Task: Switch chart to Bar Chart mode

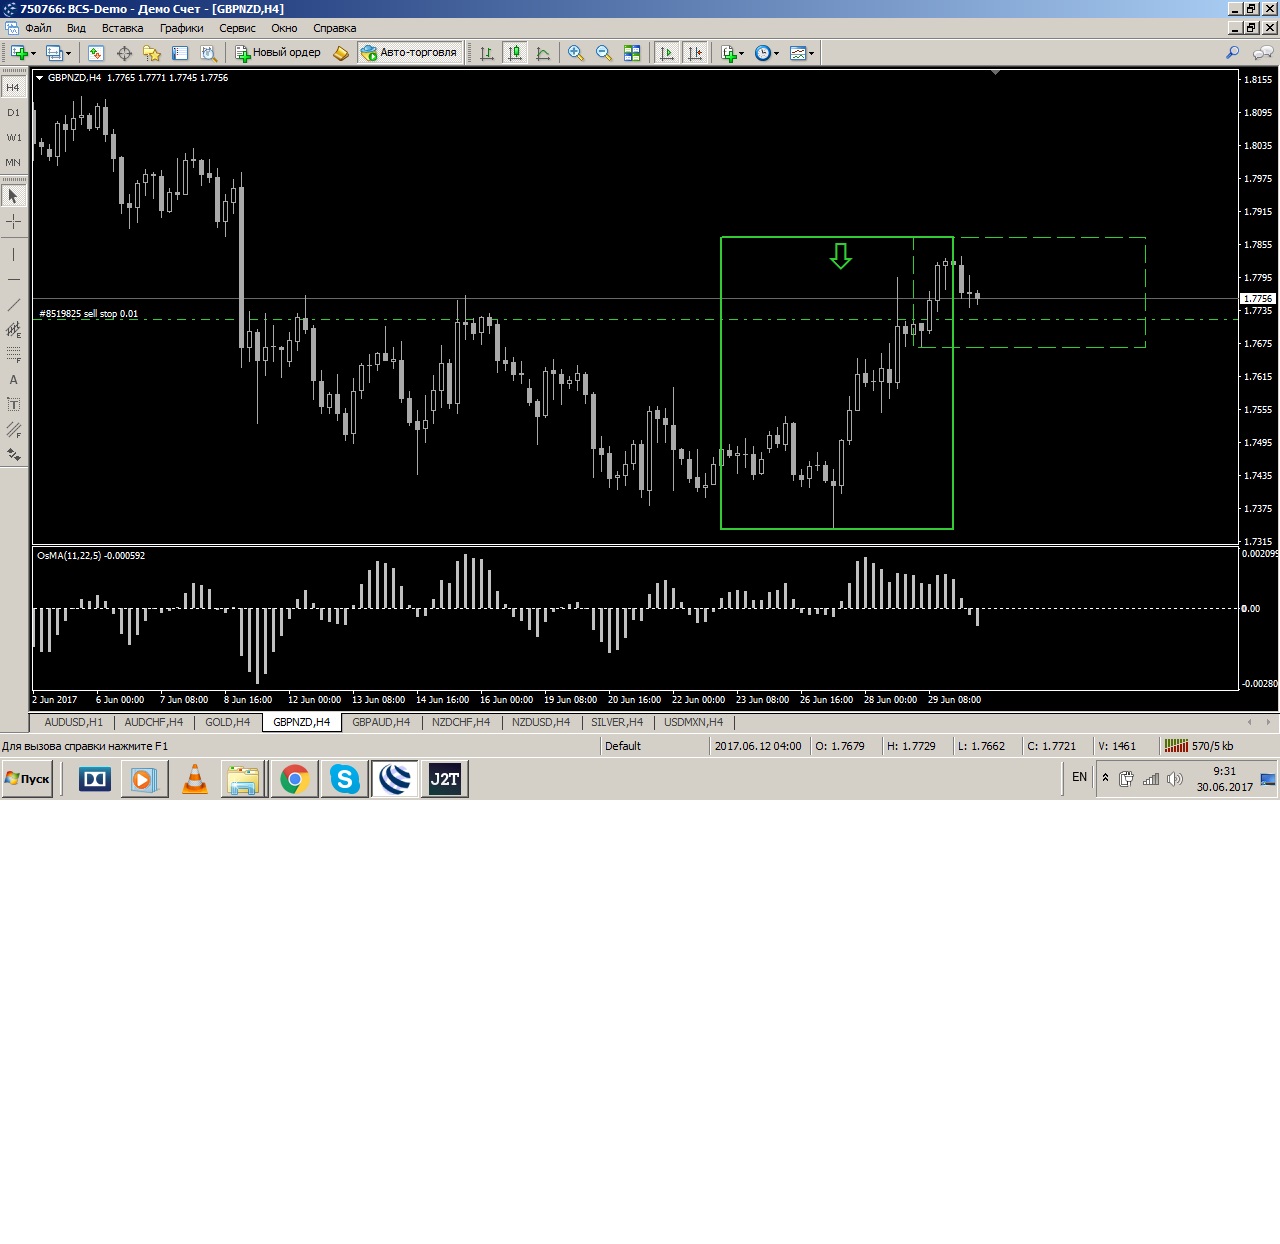Action: pos(487,53)
